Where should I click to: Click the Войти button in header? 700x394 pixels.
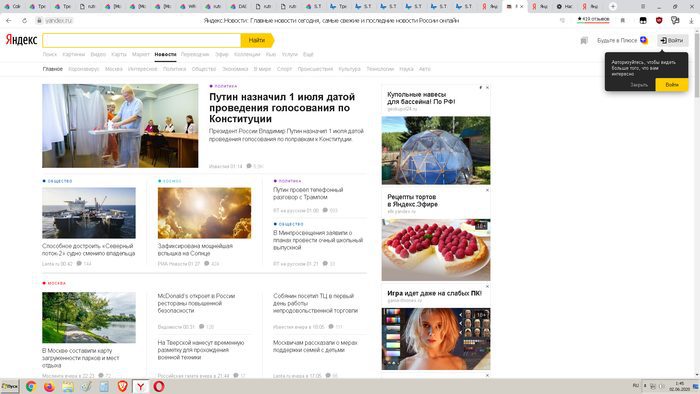tap(672, 40)
